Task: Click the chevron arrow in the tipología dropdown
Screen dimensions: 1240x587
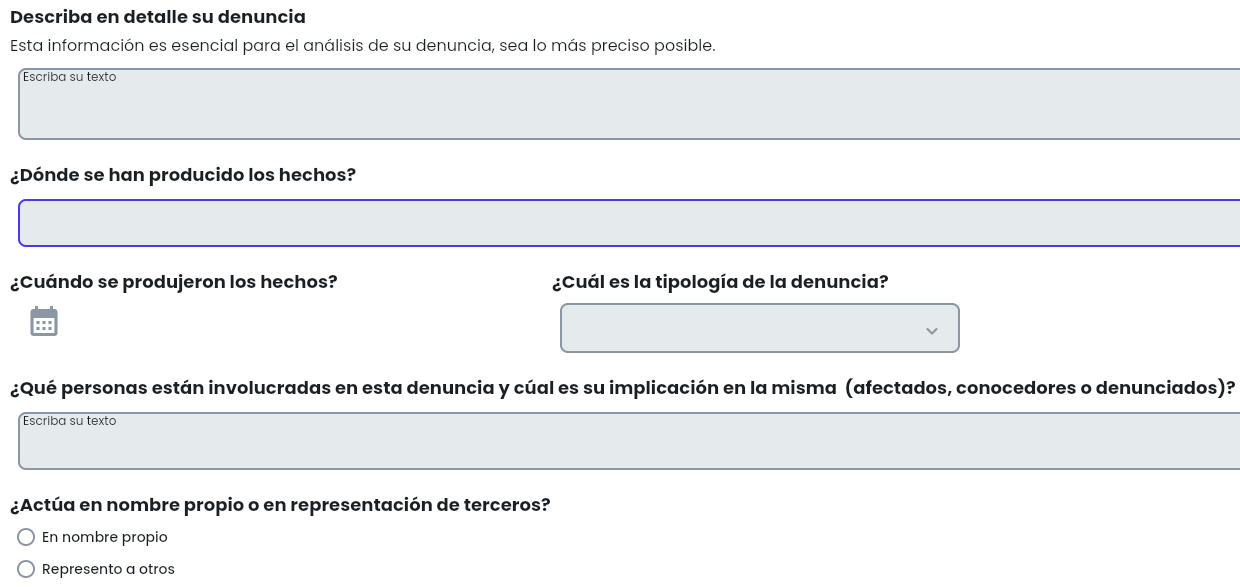Action: pos(932,331)
